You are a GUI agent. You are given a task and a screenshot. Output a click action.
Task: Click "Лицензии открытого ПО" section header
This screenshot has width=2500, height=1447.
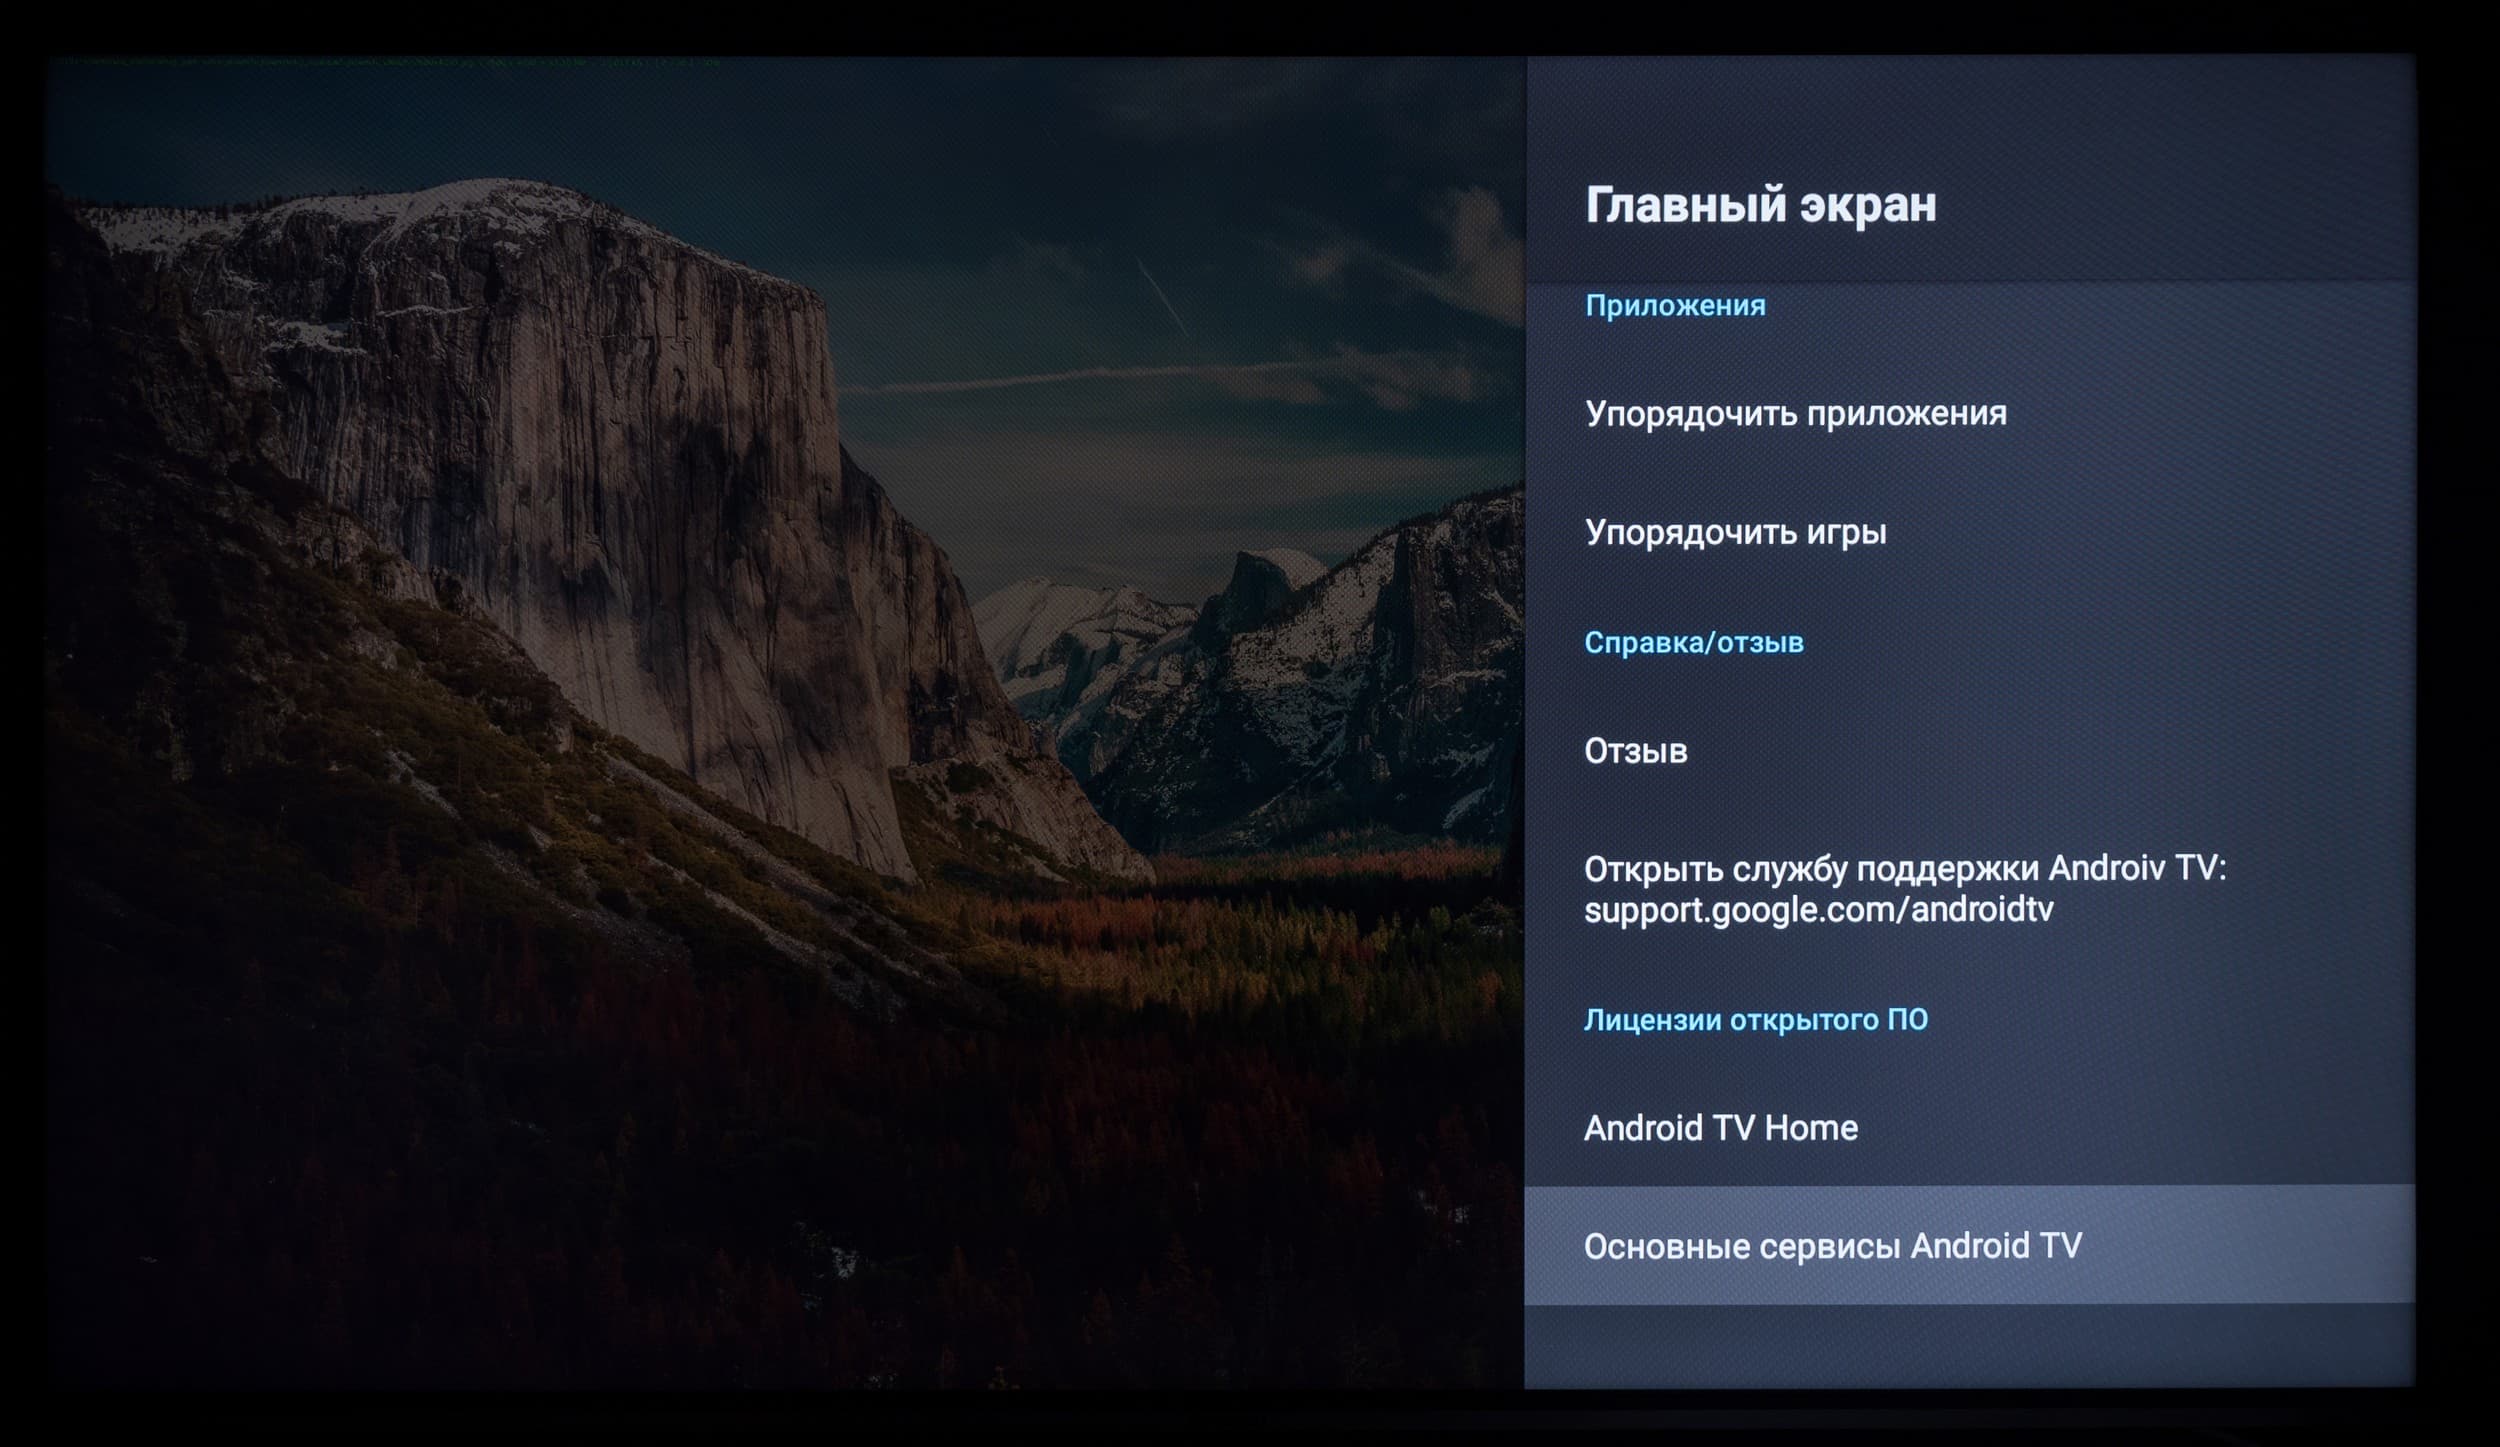(1755, 1019)
